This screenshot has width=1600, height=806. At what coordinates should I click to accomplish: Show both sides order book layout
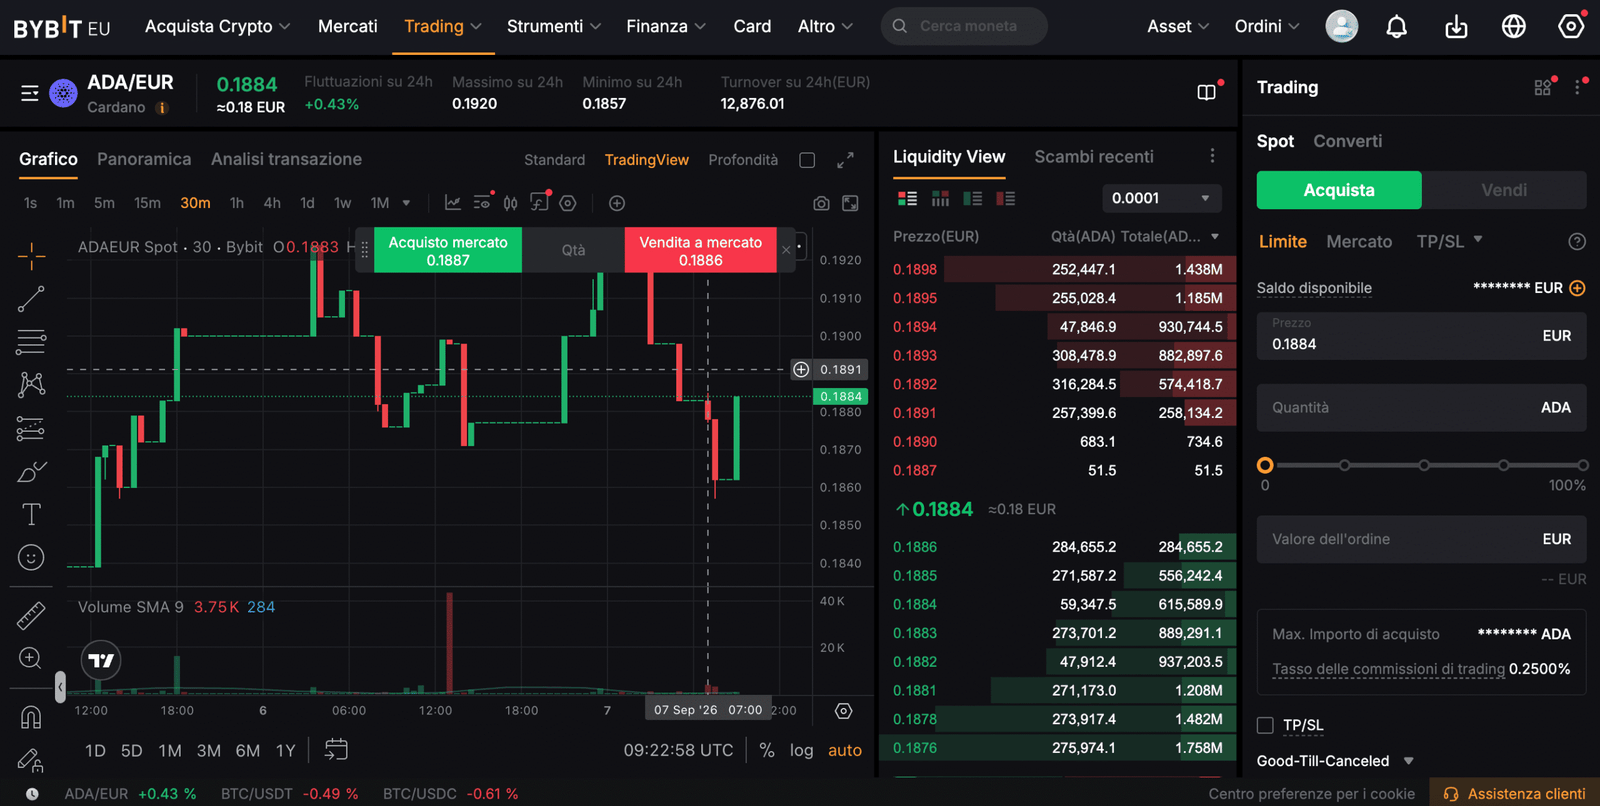coord(908,199)
